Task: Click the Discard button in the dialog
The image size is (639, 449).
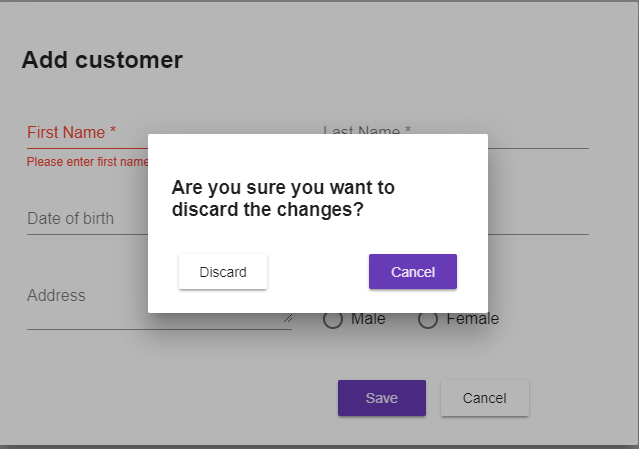Action: point(222,272)
